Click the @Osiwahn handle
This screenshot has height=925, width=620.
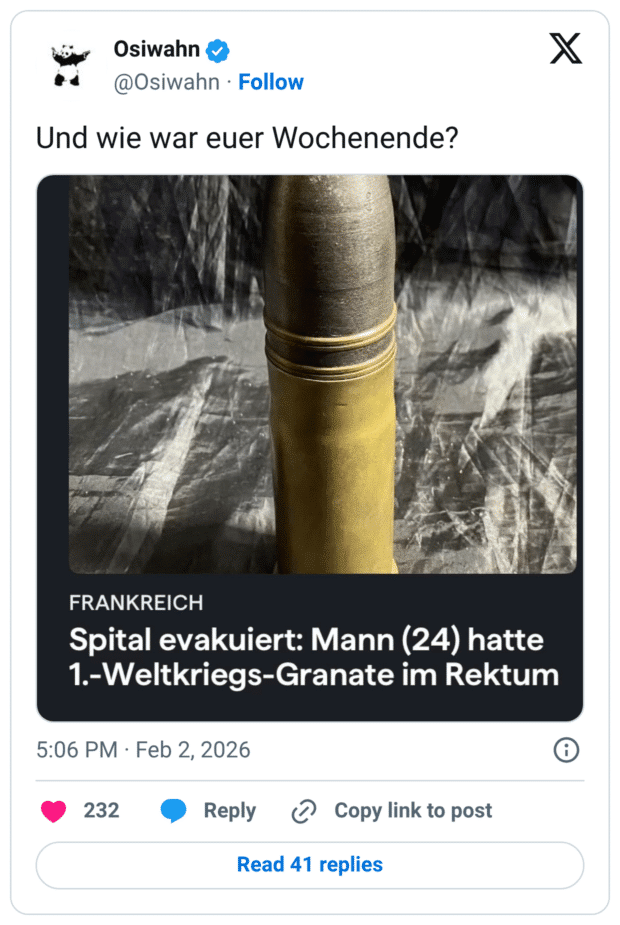tap(166, 82)
